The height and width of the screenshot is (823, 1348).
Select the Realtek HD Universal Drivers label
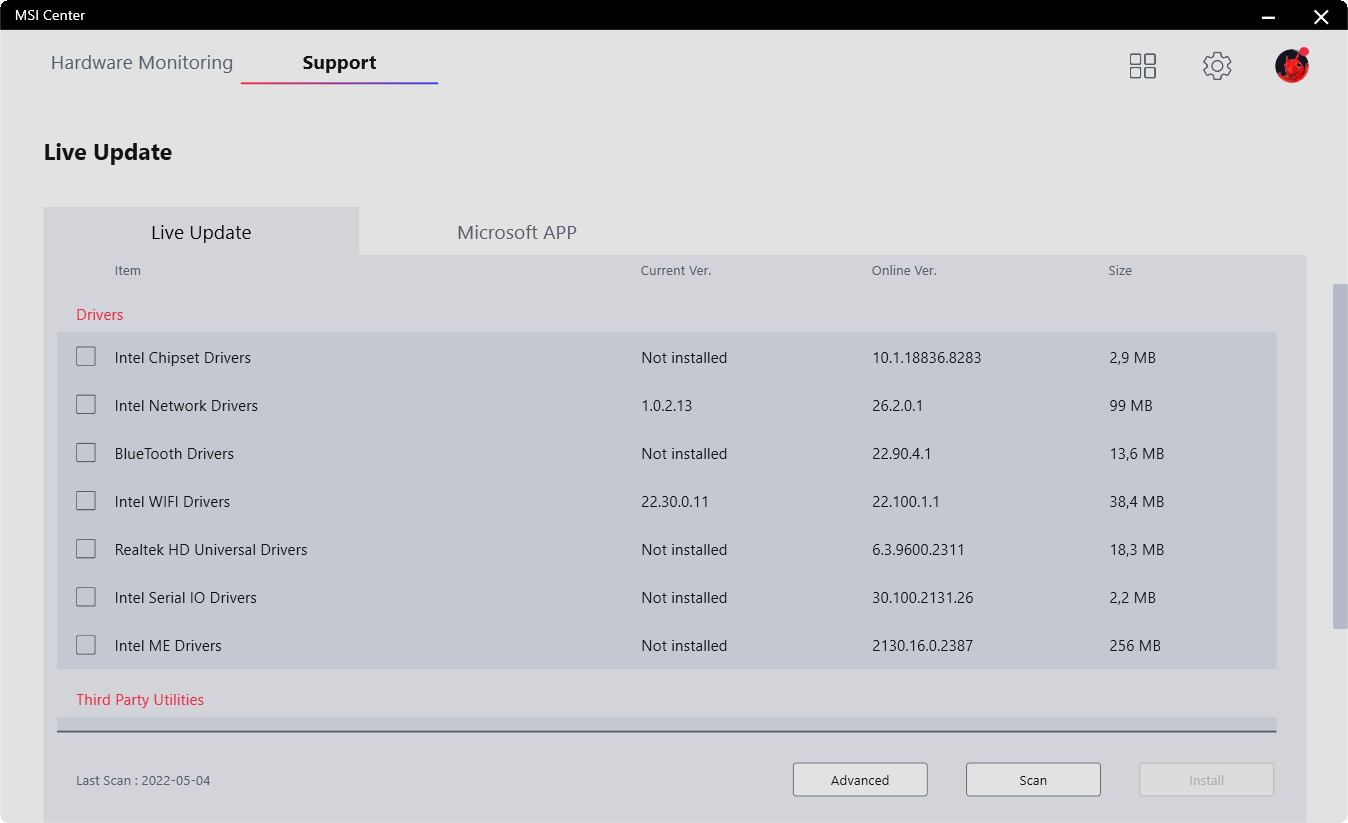[x=211, y=550]
